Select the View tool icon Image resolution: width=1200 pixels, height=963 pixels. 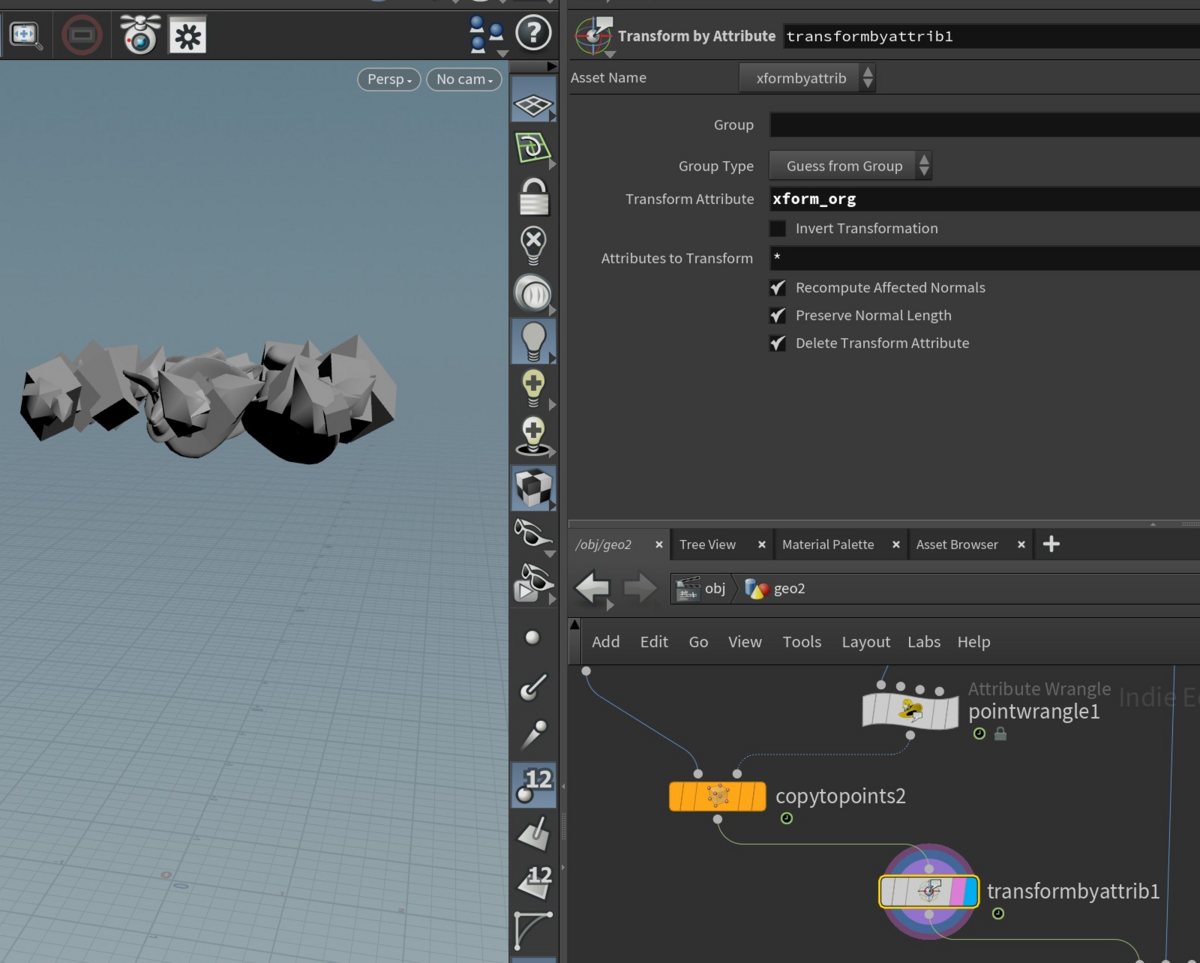(26, 35)
